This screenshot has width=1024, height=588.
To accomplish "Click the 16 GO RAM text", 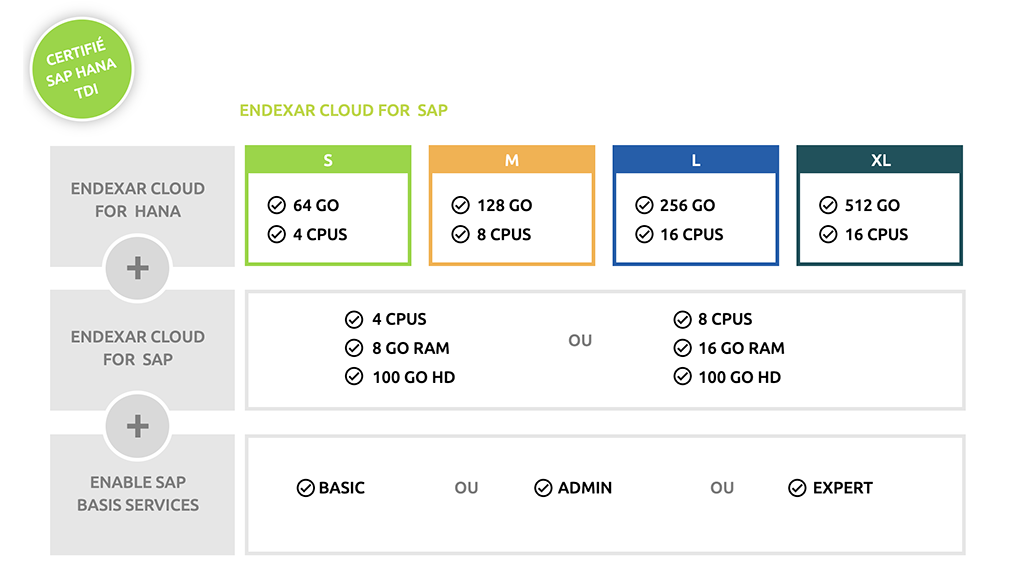I will pyautogui.click(x=742, y=348).
